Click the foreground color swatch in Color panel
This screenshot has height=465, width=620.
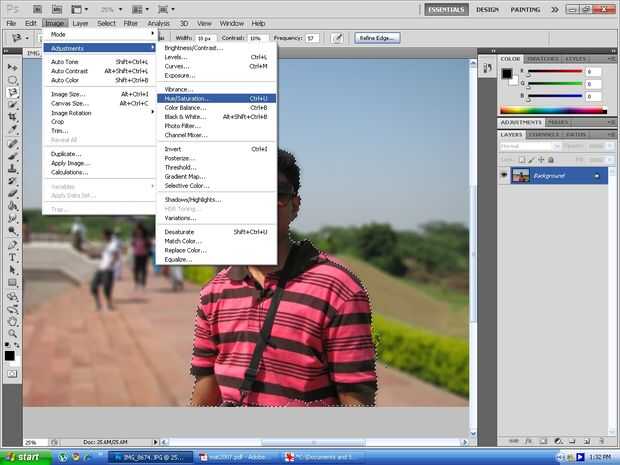tap(507, 74)
